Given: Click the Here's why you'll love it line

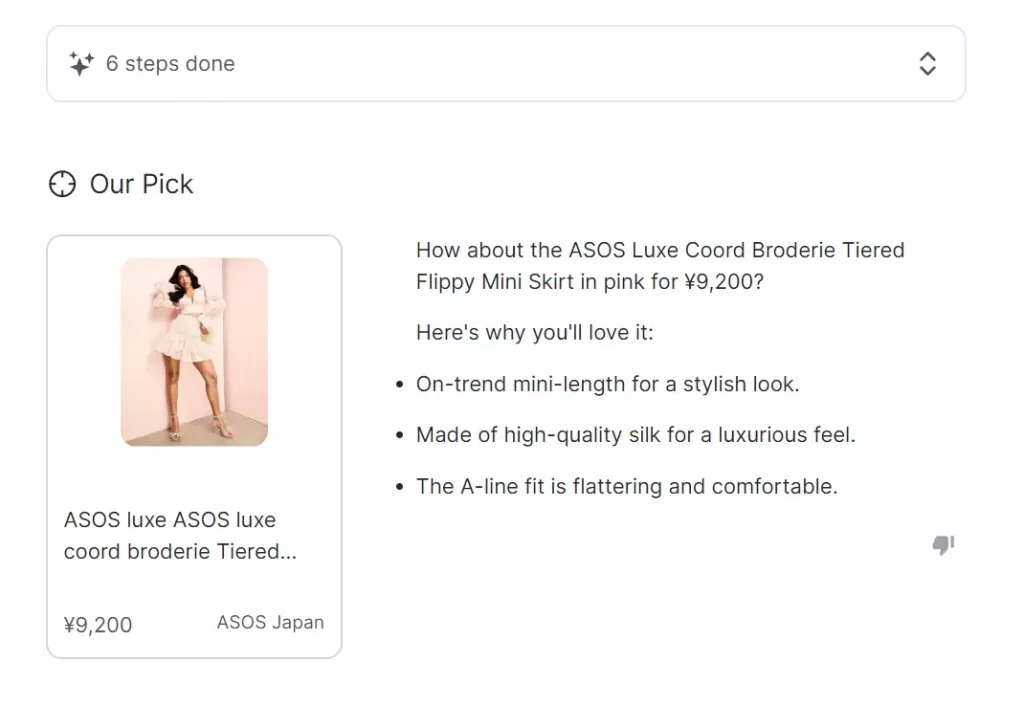Looking at the screenshot, I should (535, 332).
